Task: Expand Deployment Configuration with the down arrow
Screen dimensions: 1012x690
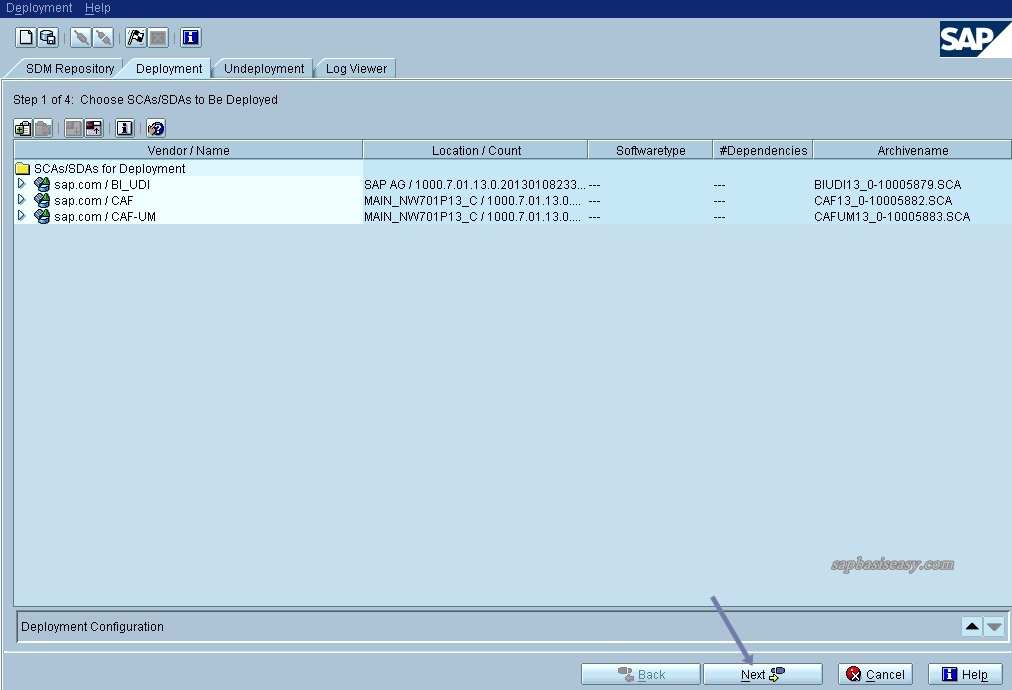Action: [x=992, y=626]
